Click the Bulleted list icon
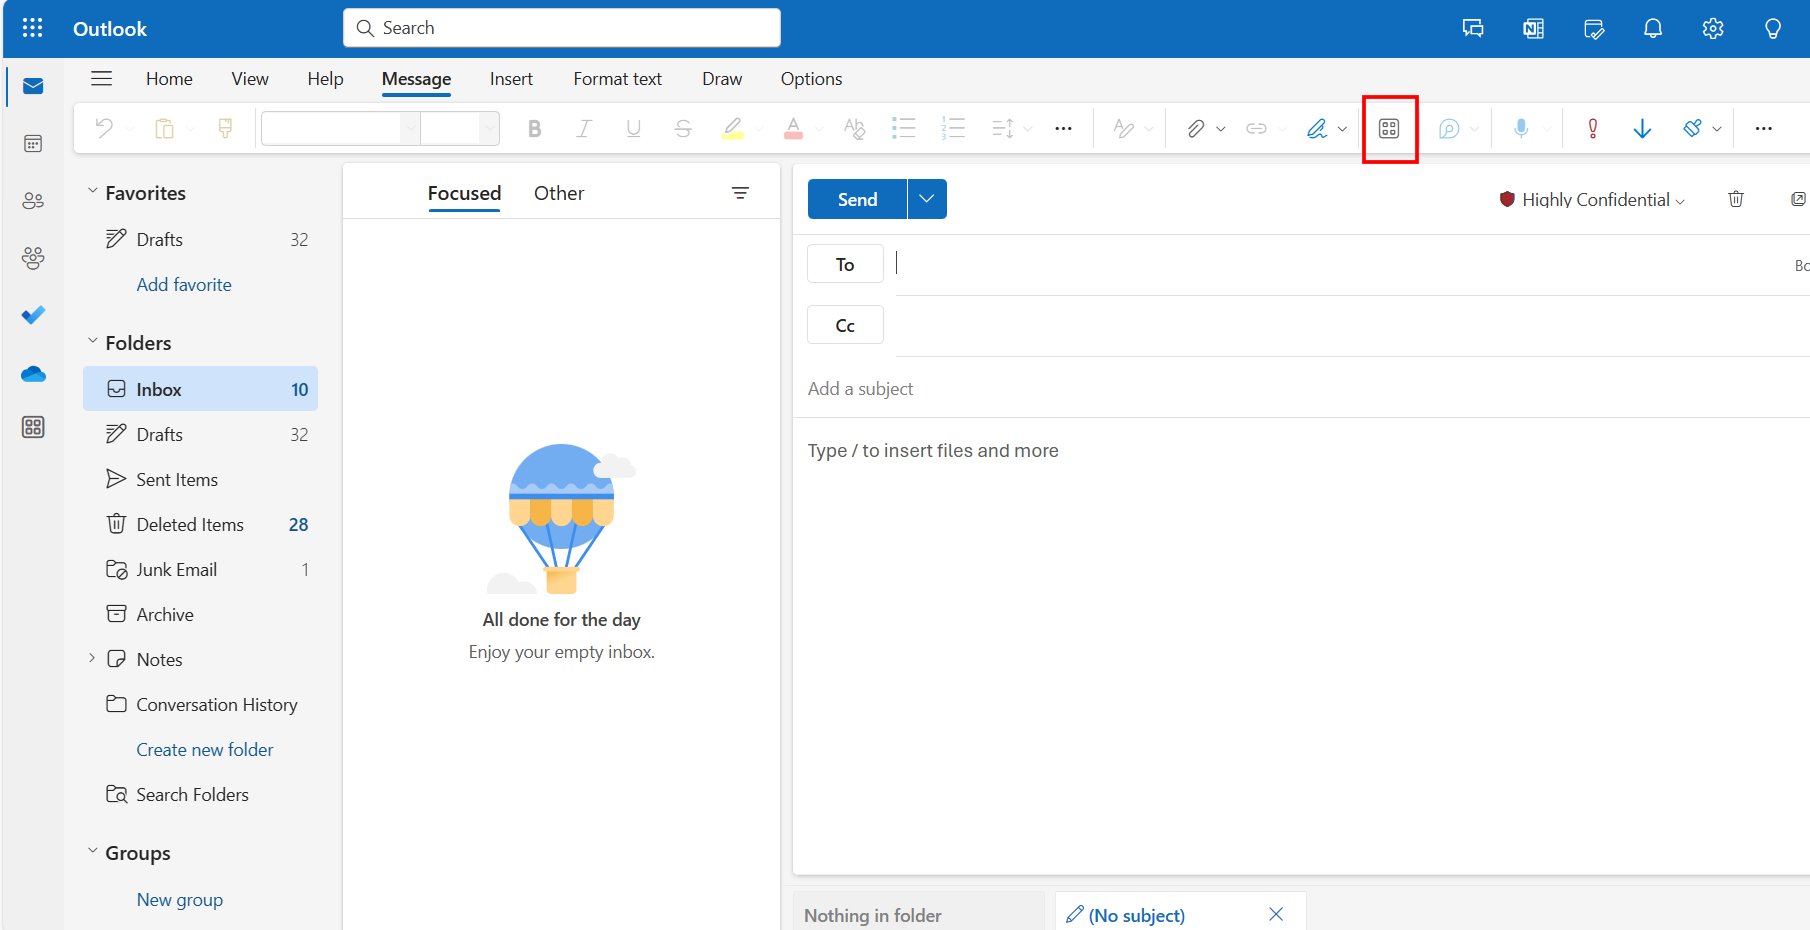The height and width of the screenshot is (930, 1810). pos(904,128)
